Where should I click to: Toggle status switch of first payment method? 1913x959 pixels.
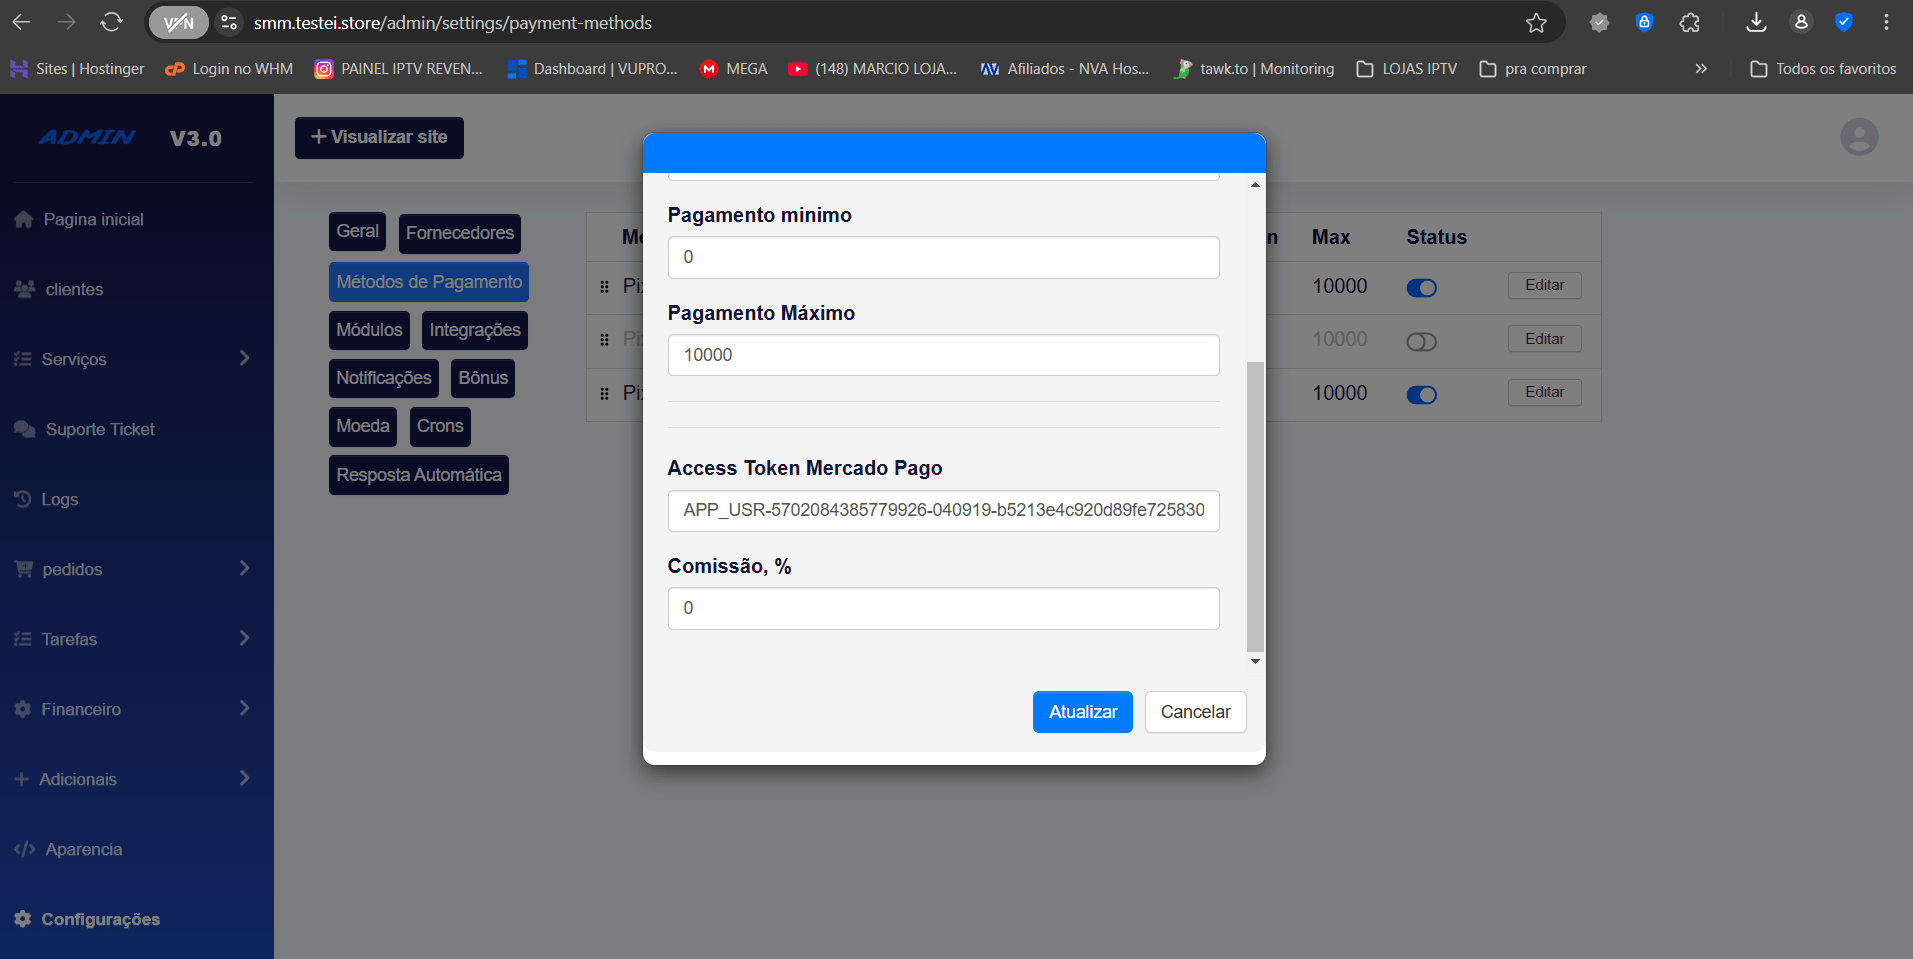pos(1421,288)
